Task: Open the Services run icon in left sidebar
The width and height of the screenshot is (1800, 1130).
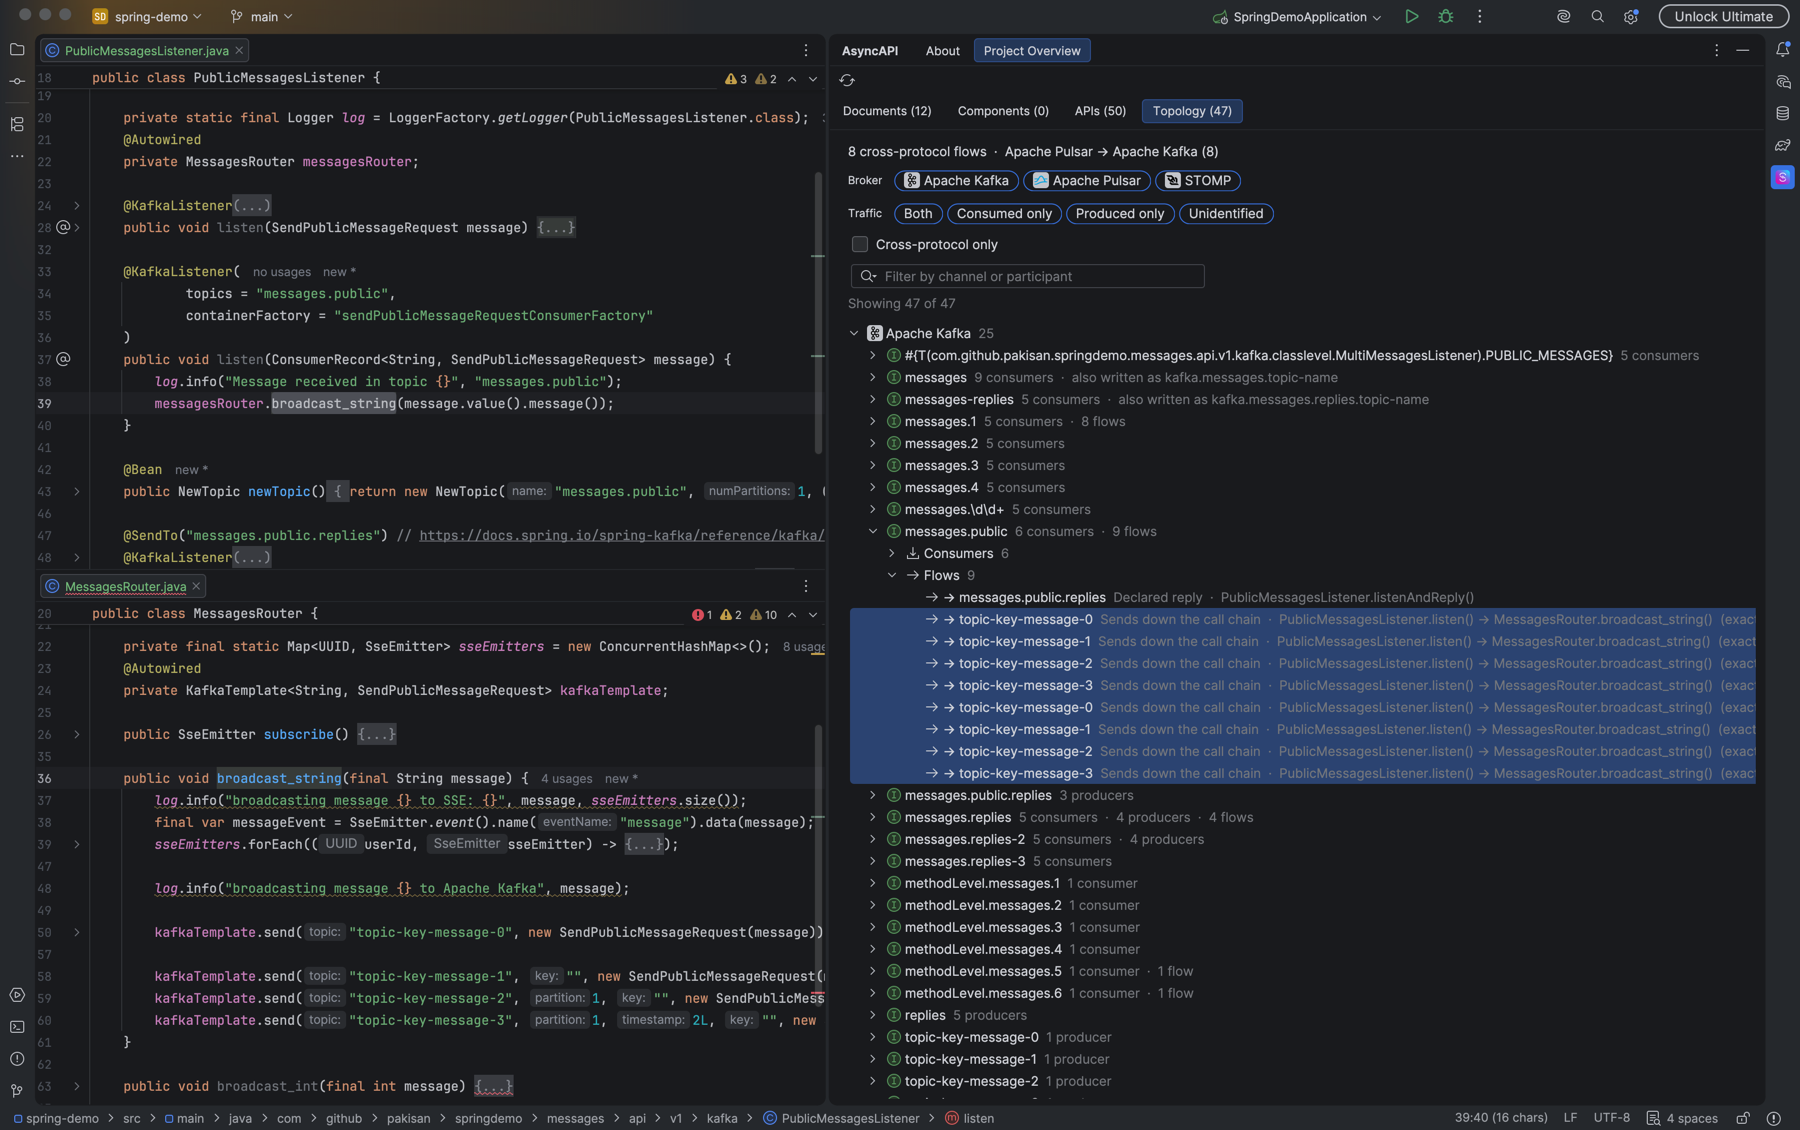Action: click(x=17, y=995)
